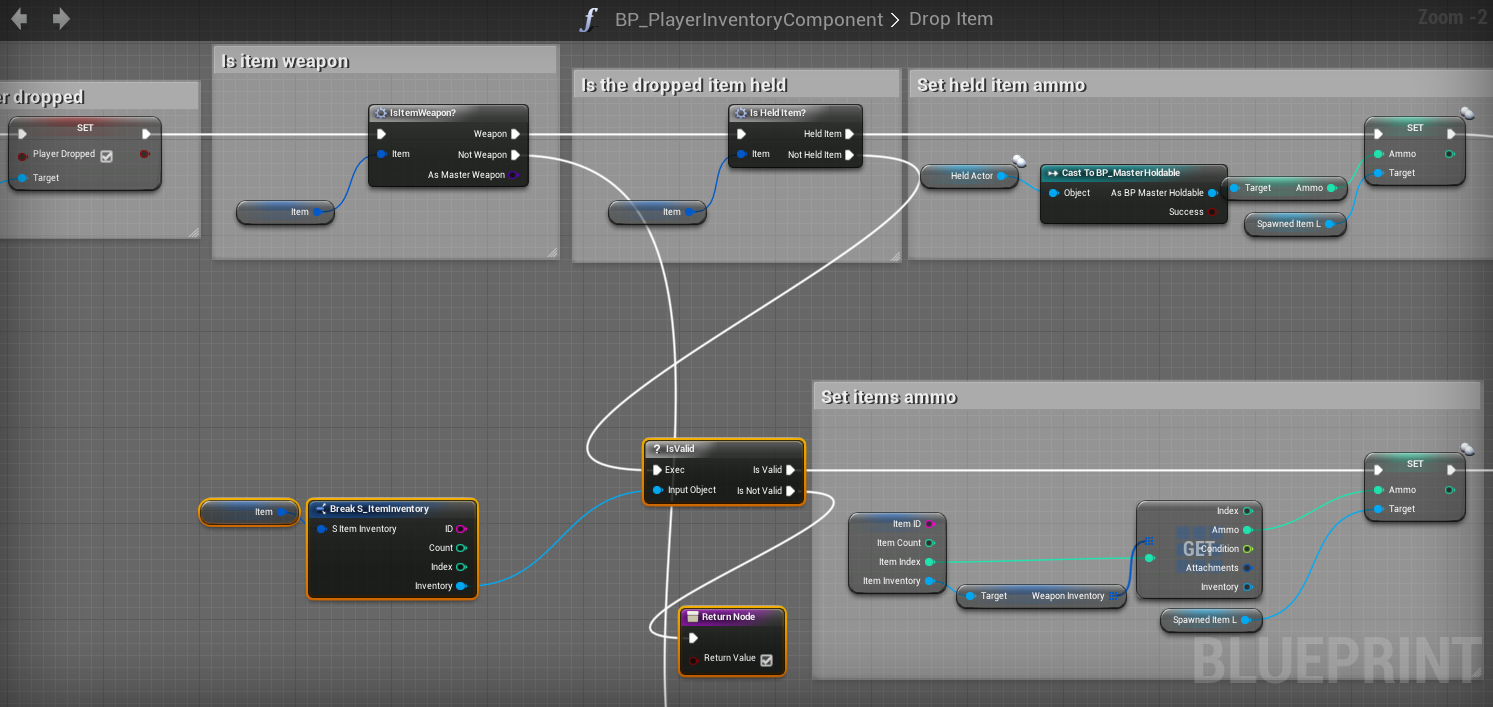Click the Return Node icon
The height and width of the screenshot is (707, 1493).
692,617
